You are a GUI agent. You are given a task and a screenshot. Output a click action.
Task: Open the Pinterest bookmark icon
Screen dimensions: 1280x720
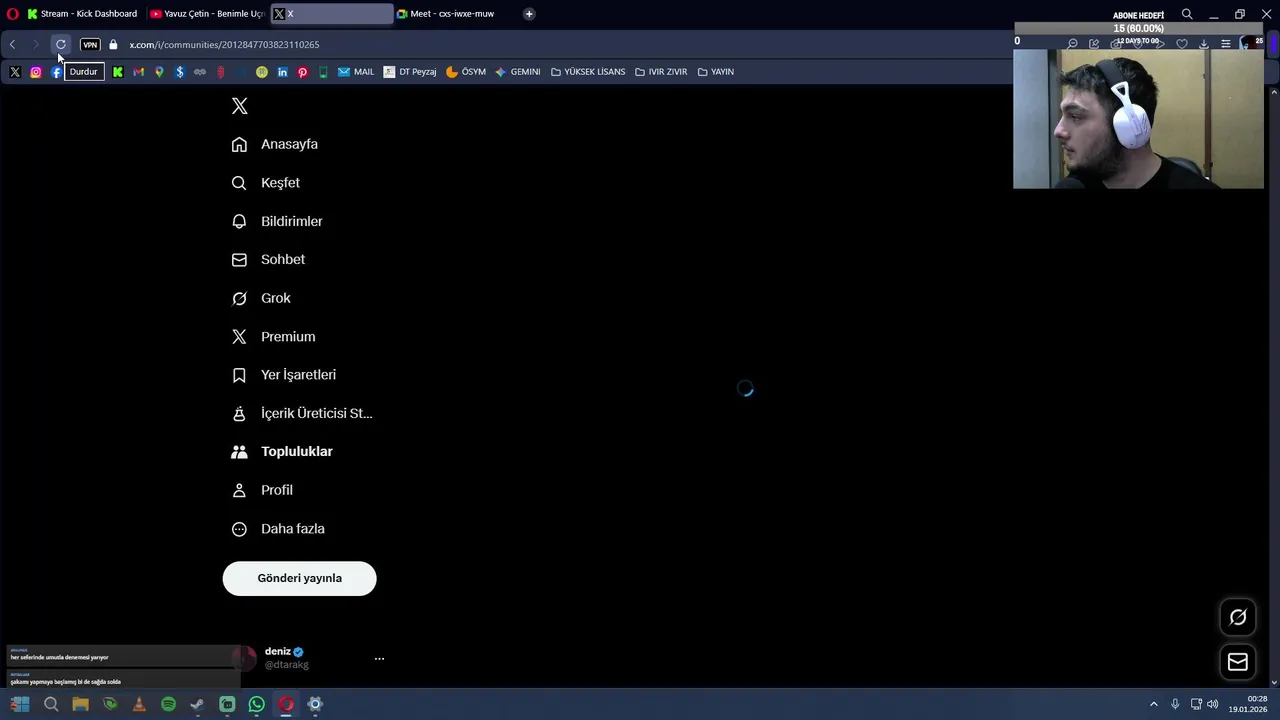click(x=303, y=72)
